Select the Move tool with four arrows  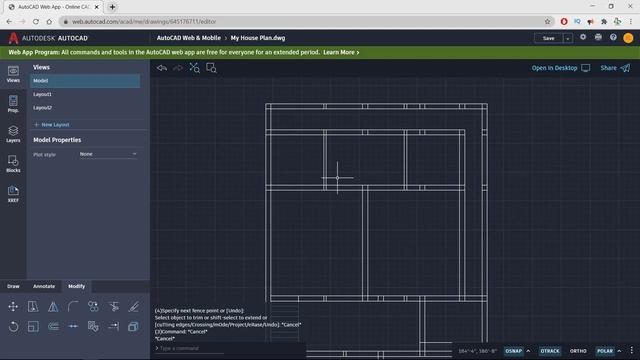pyautogui.click(x=13, y=307)
